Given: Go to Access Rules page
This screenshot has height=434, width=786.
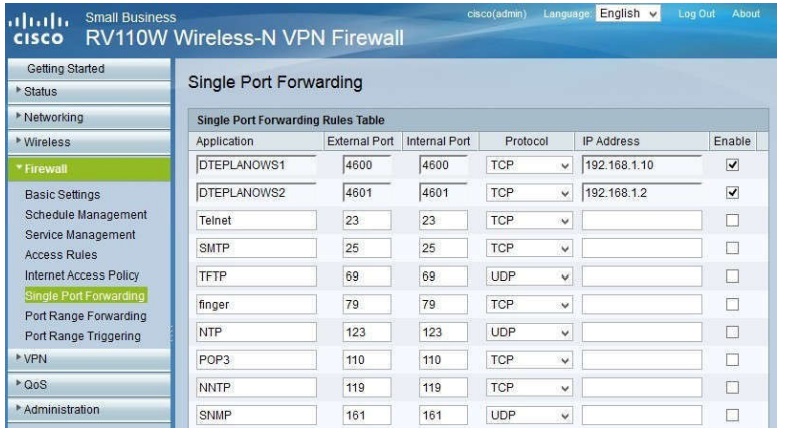Looking at the screenshot, I should (61, 254).
